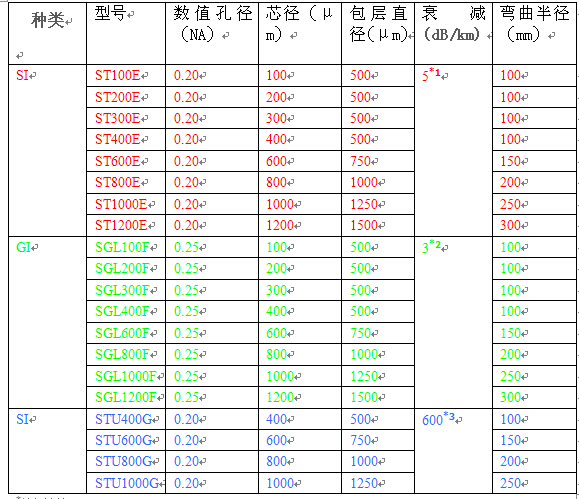Click the green 3*2 attenuation cell
Image resolution: width=579 pixels, height=499 pixels.
[453, 322]
